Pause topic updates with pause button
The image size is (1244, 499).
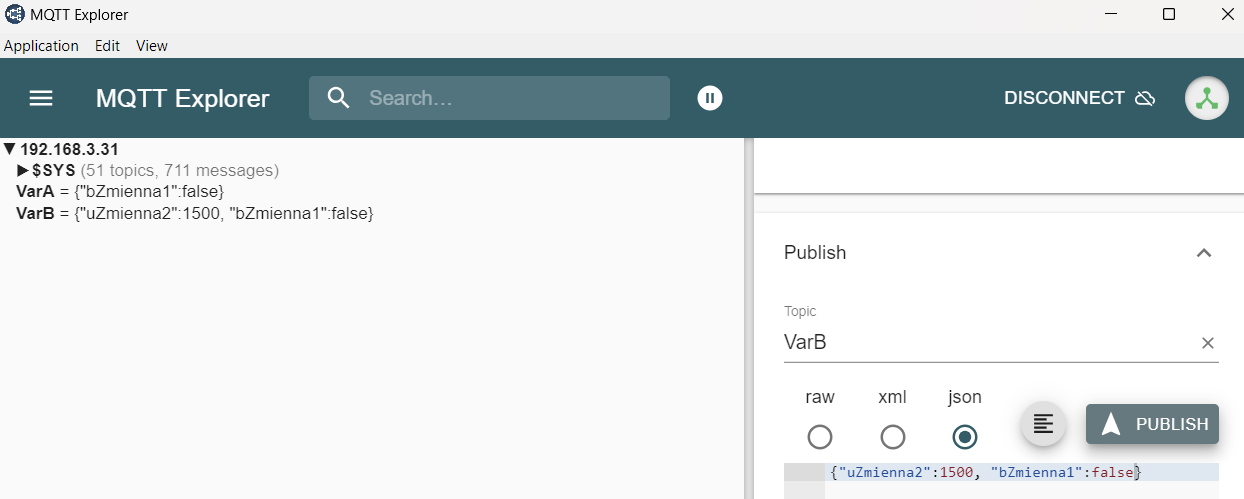coord(710,98)
